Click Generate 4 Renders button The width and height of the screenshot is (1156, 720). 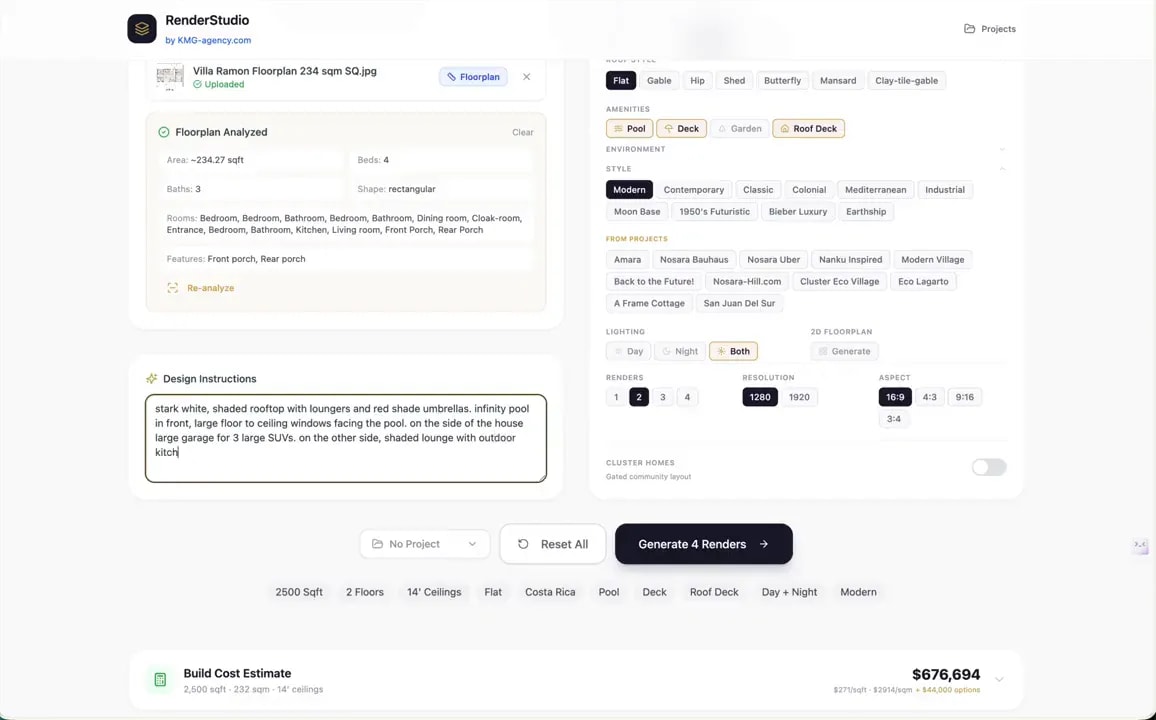pos(703,544)
